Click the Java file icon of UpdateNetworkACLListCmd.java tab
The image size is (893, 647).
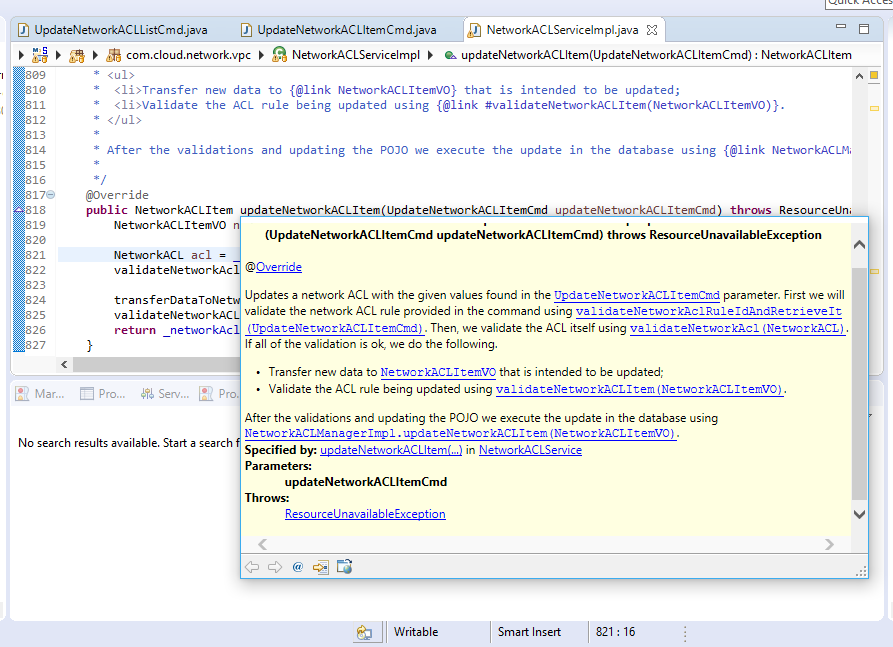[23, 30]
